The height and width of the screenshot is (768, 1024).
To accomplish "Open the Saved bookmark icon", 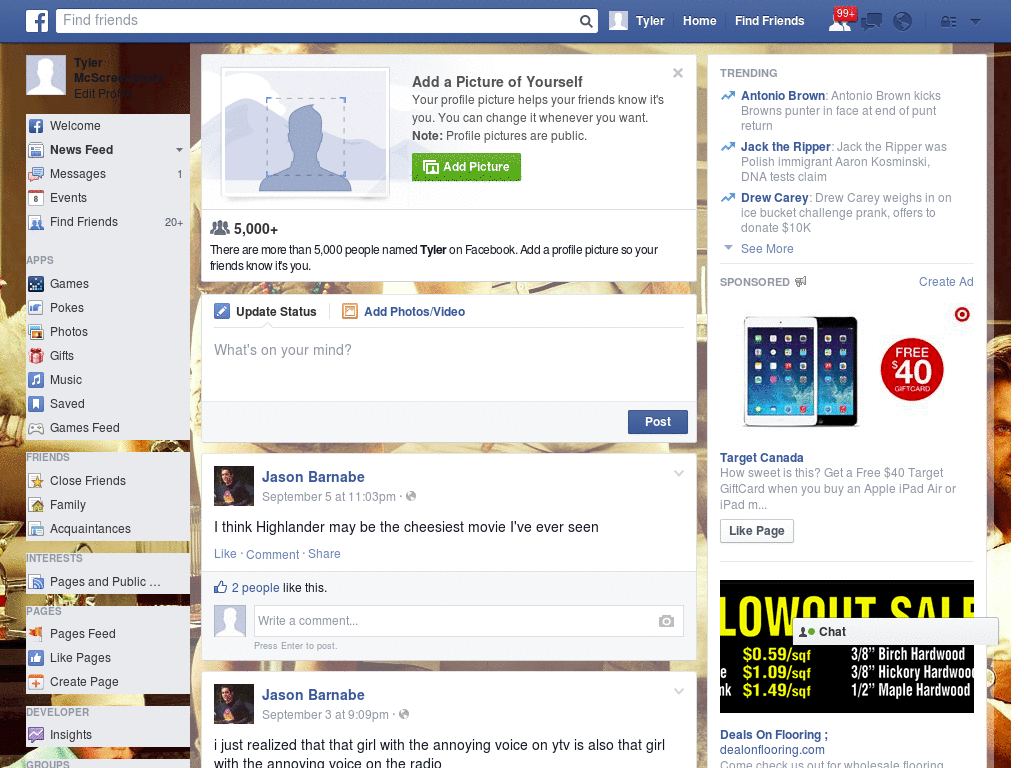I will click(x=36, y=404).
